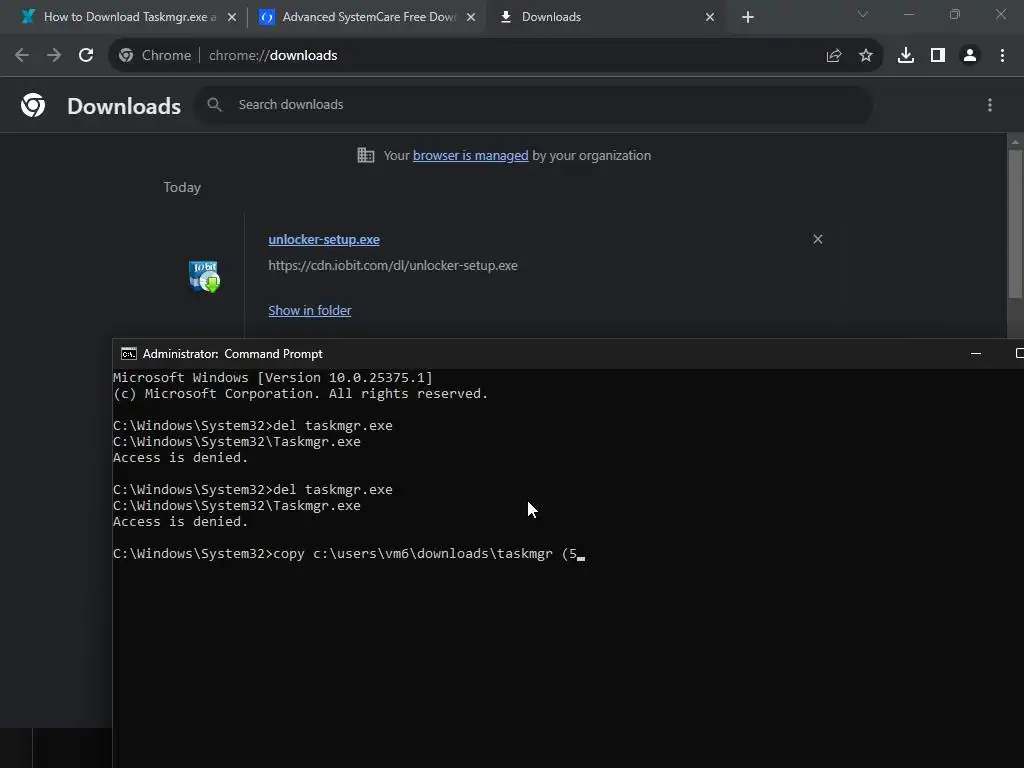This screenshot has height=768, width=1024.
Task: Click the search magnifier icon
Action: [x=214, y=104]
